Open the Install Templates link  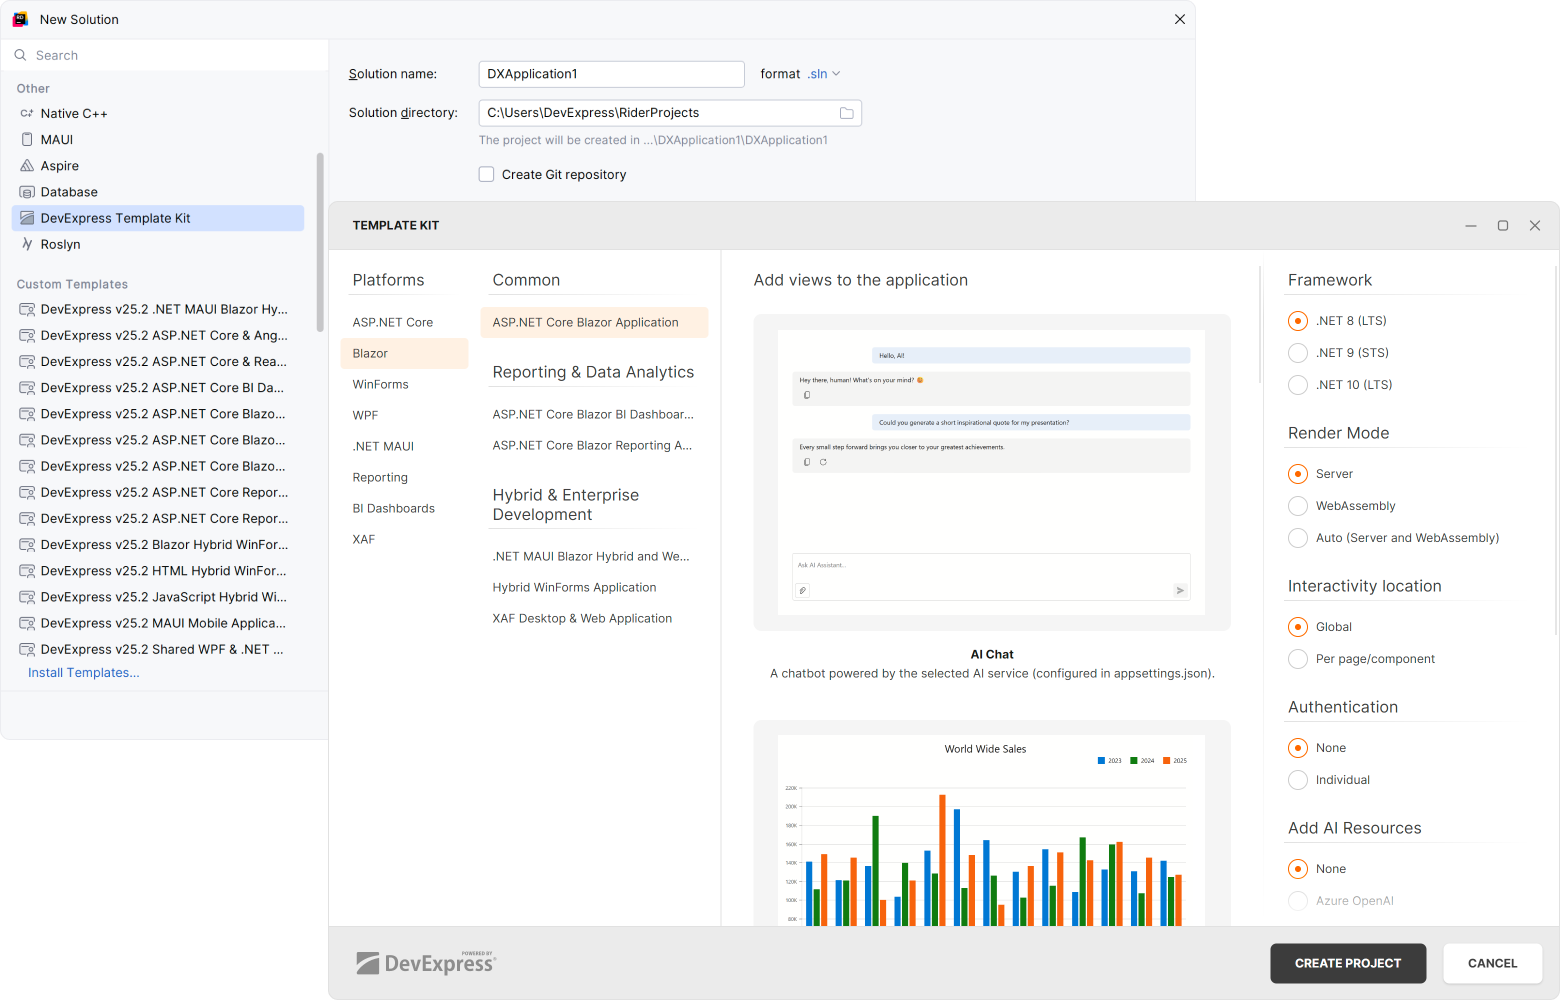(x=83, y=672)
